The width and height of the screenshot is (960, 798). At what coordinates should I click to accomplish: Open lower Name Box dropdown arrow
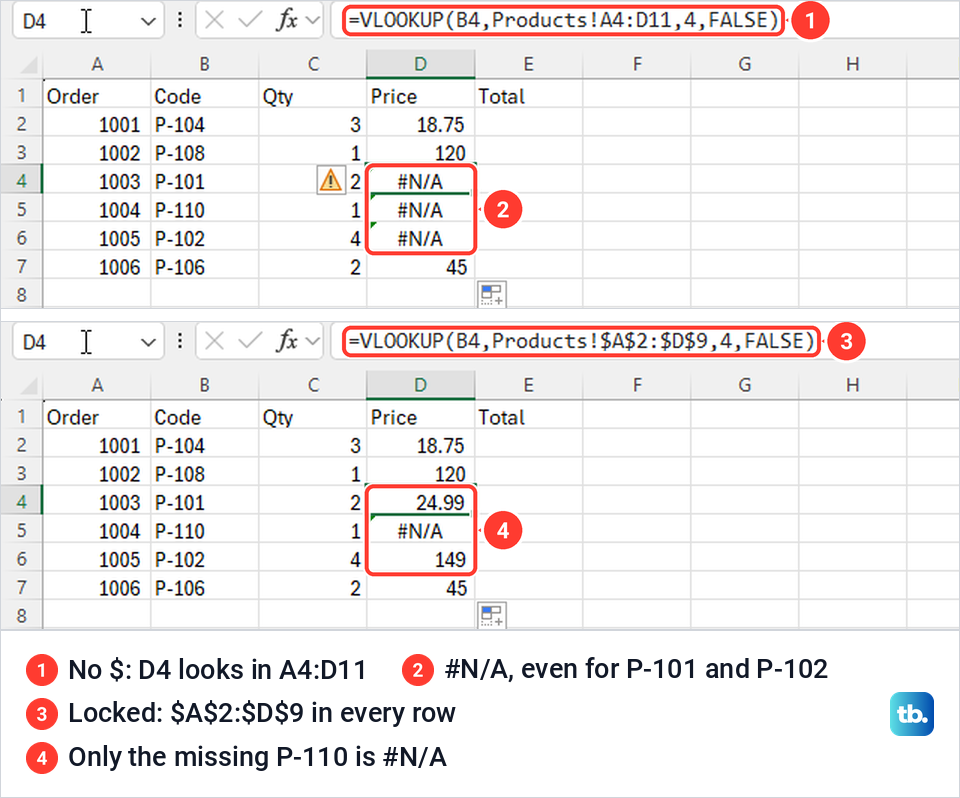(148, 343)
